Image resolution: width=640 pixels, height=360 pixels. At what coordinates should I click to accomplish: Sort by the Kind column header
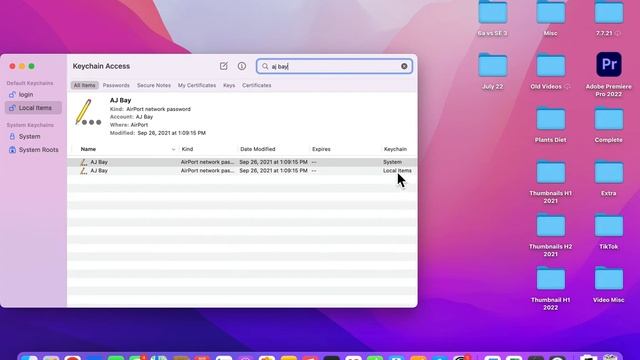[x=187, y=149]
